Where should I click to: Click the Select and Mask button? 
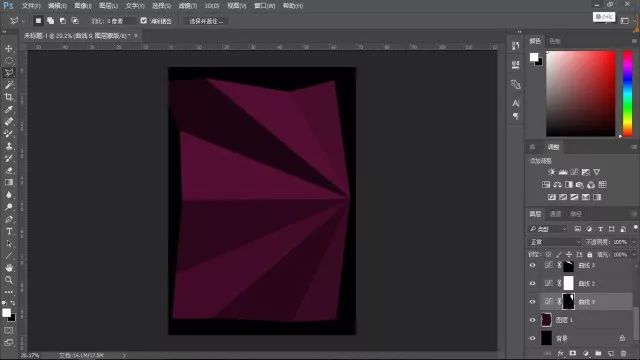pos(206,21)
